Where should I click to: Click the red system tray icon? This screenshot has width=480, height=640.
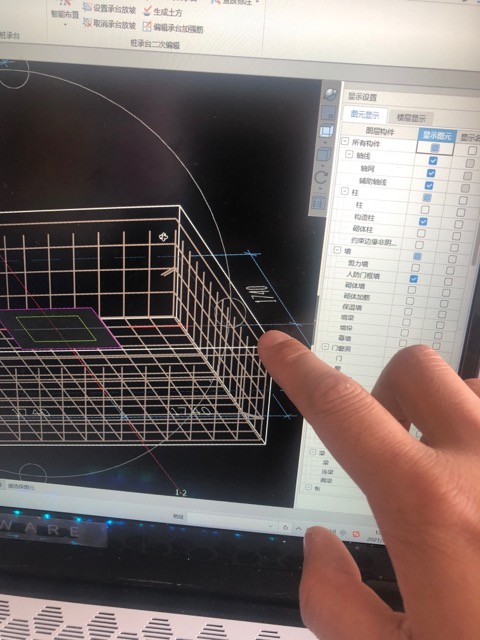click(356, 534)
